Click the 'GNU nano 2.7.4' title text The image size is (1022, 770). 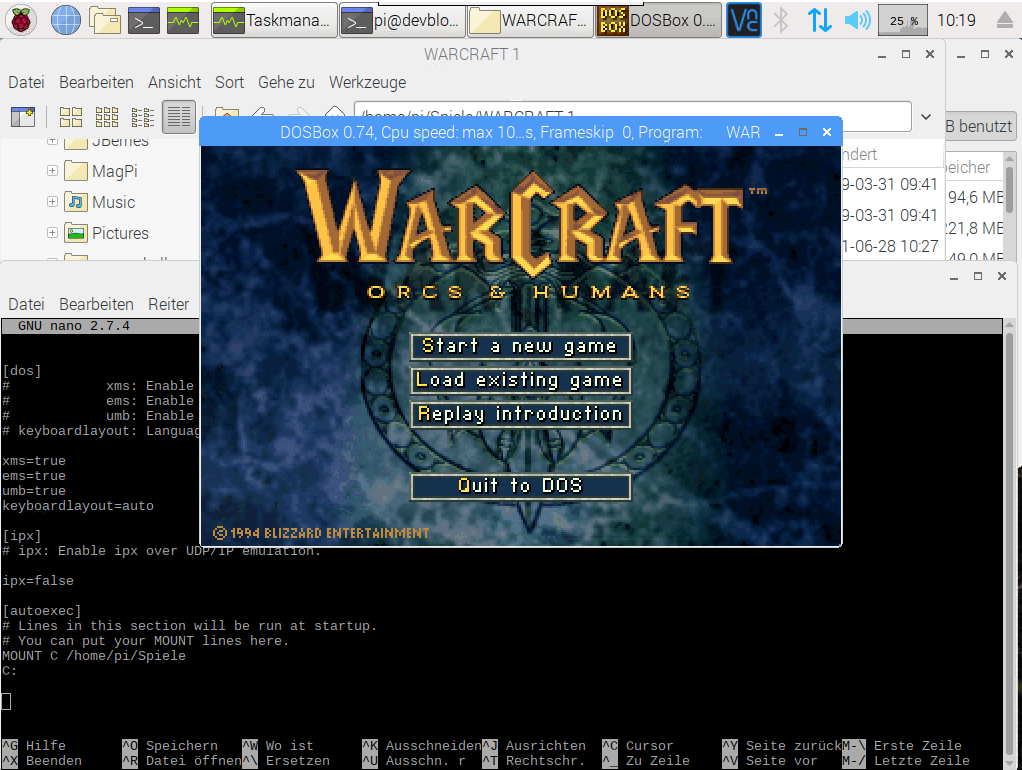pos(74,326)
